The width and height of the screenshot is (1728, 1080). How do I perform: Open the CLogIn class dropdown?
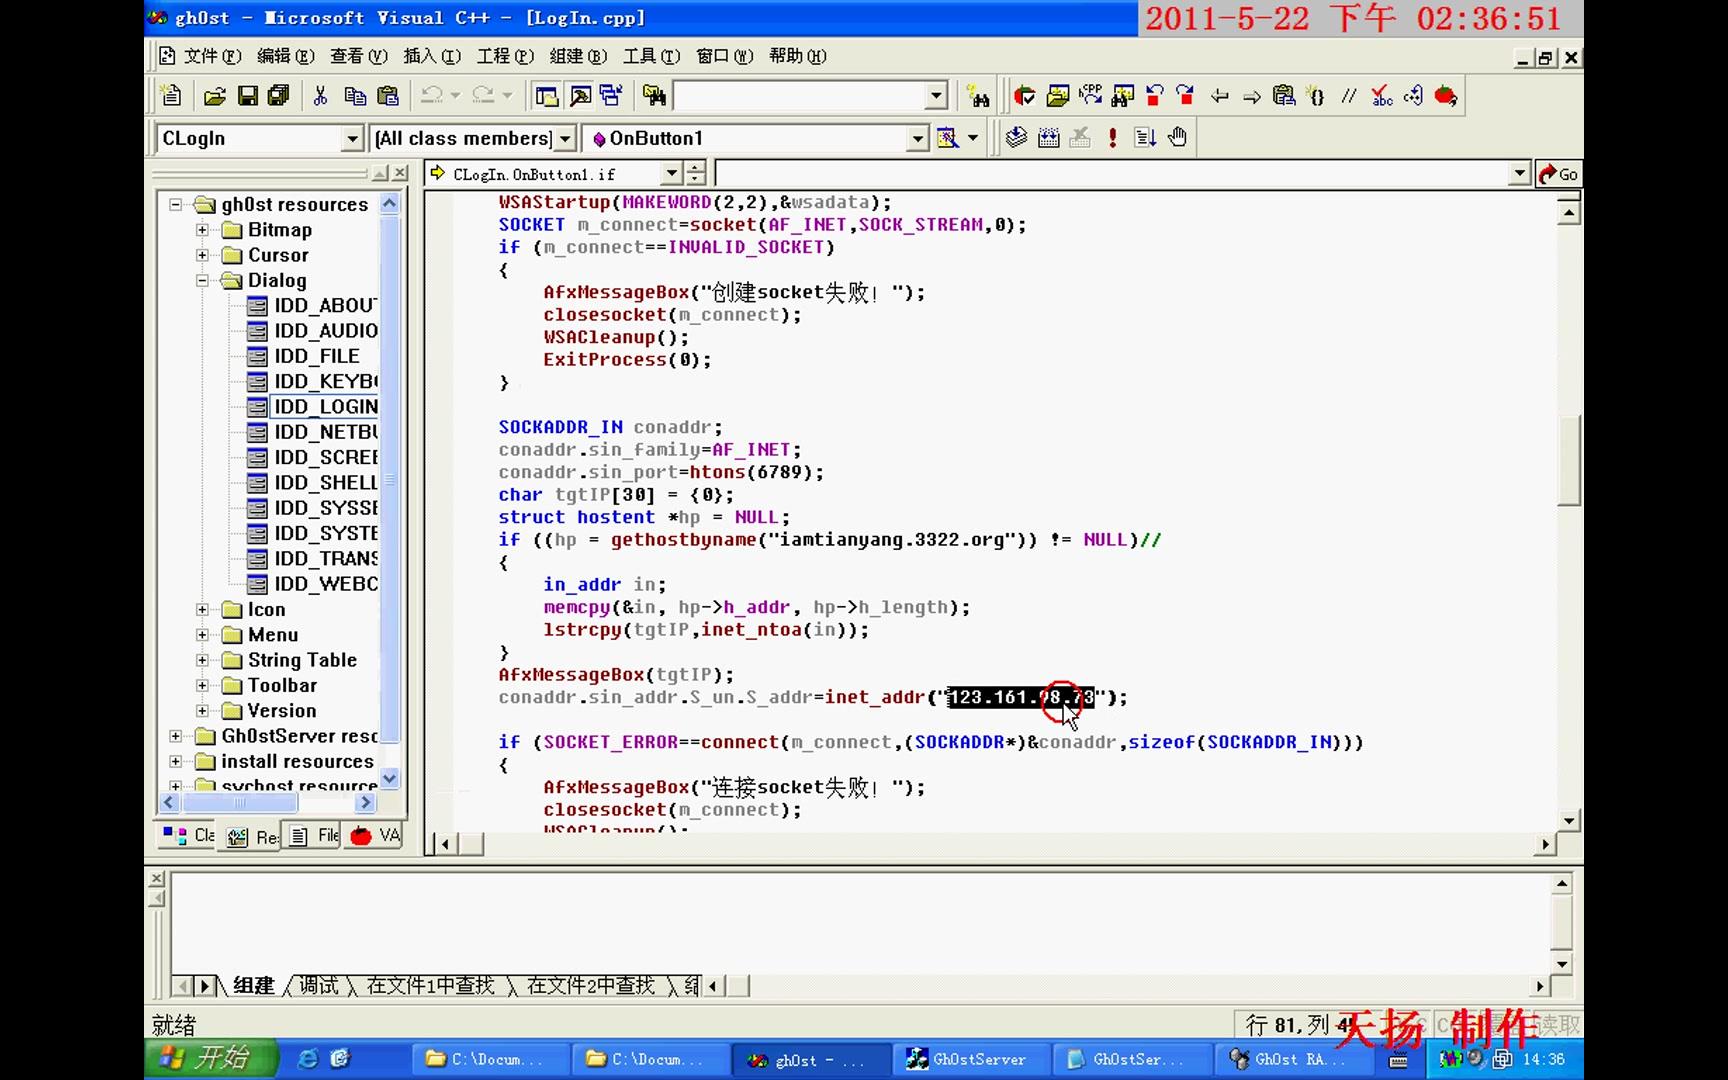click(351, 139)
